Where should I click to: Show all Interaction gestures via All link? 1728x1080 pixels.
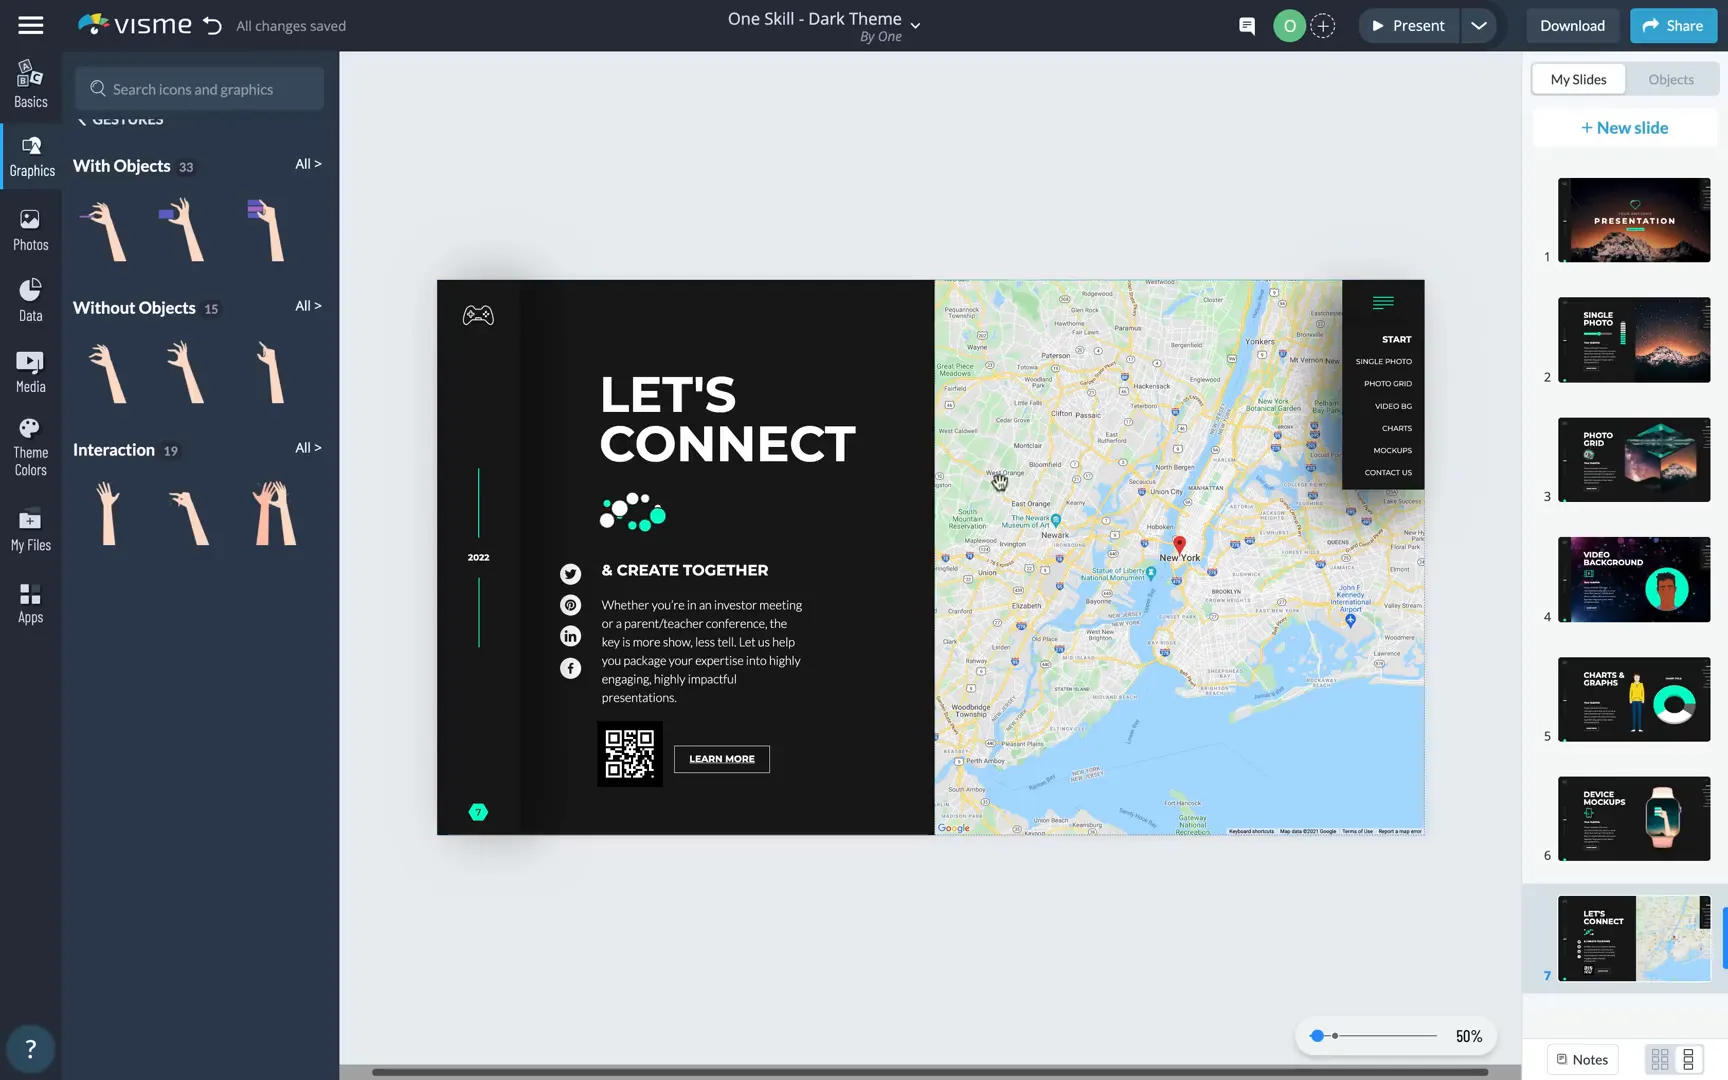(308, 447)
